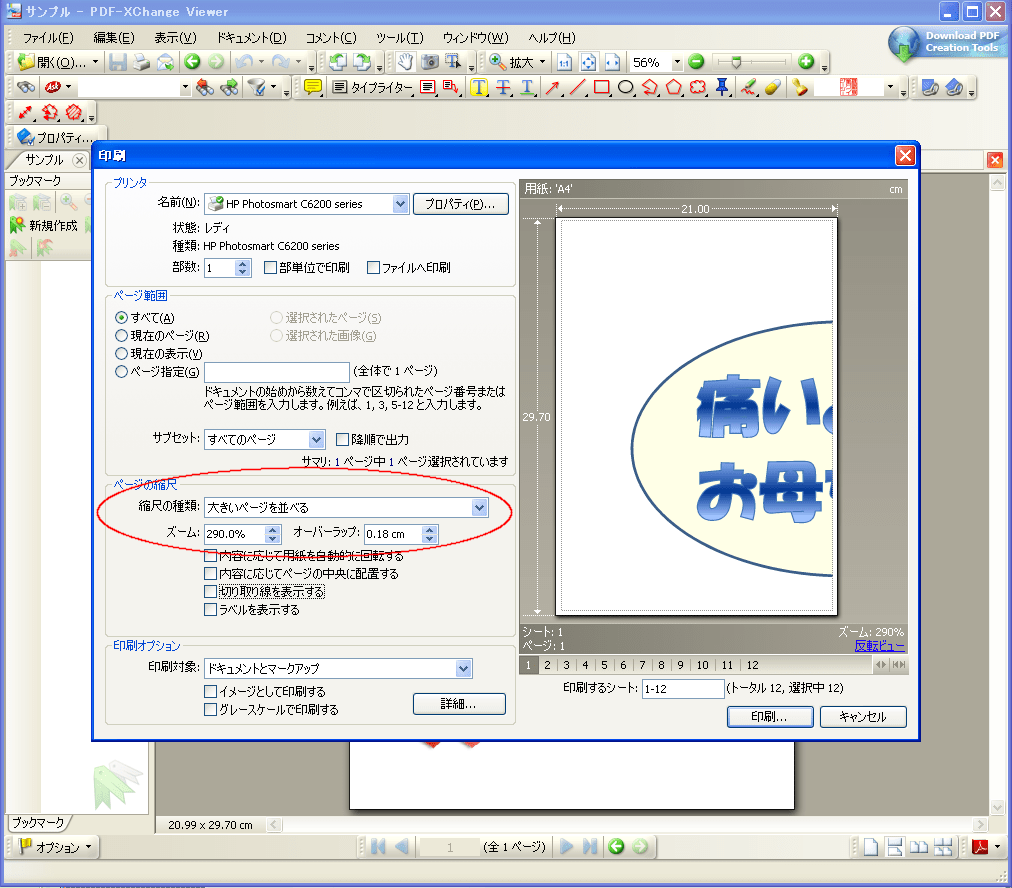This screenshot has height=888, width=1012.
Task: Enable the 部単位で印刷 collate checkbox
Action: tap(271, 268)
